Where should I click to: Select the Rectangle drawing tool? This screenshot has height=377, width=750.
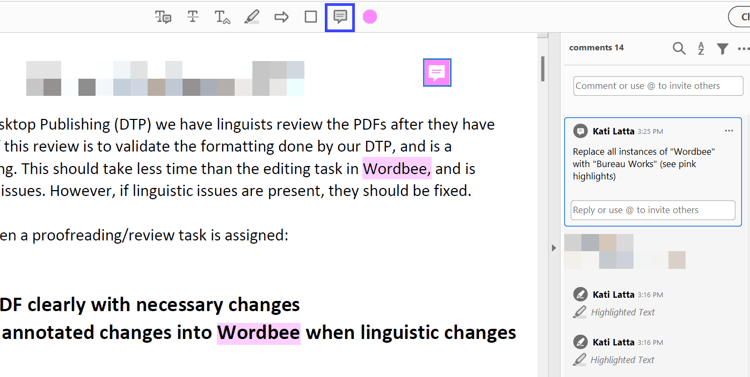(x=311, y=17)
